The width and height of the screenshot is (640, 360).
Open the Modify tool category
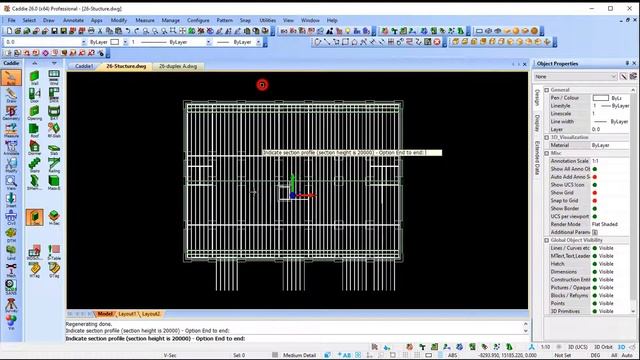tap(11, 165)
